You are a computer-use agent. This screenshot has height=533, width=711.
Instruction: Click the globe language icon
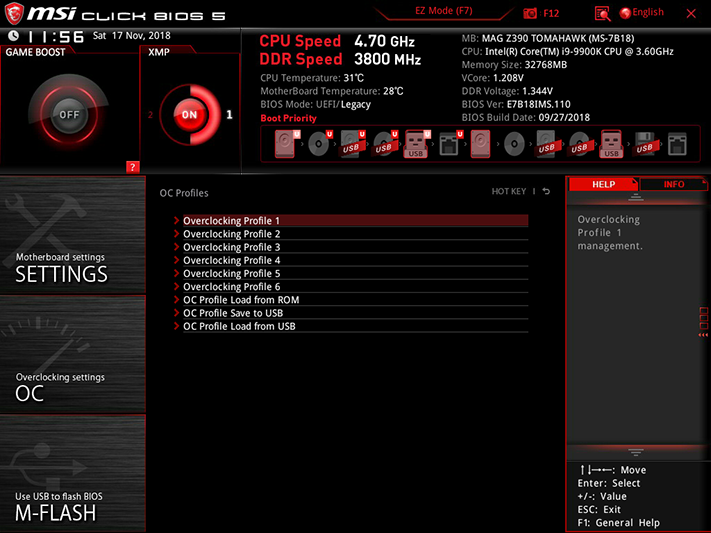[625, 13]
